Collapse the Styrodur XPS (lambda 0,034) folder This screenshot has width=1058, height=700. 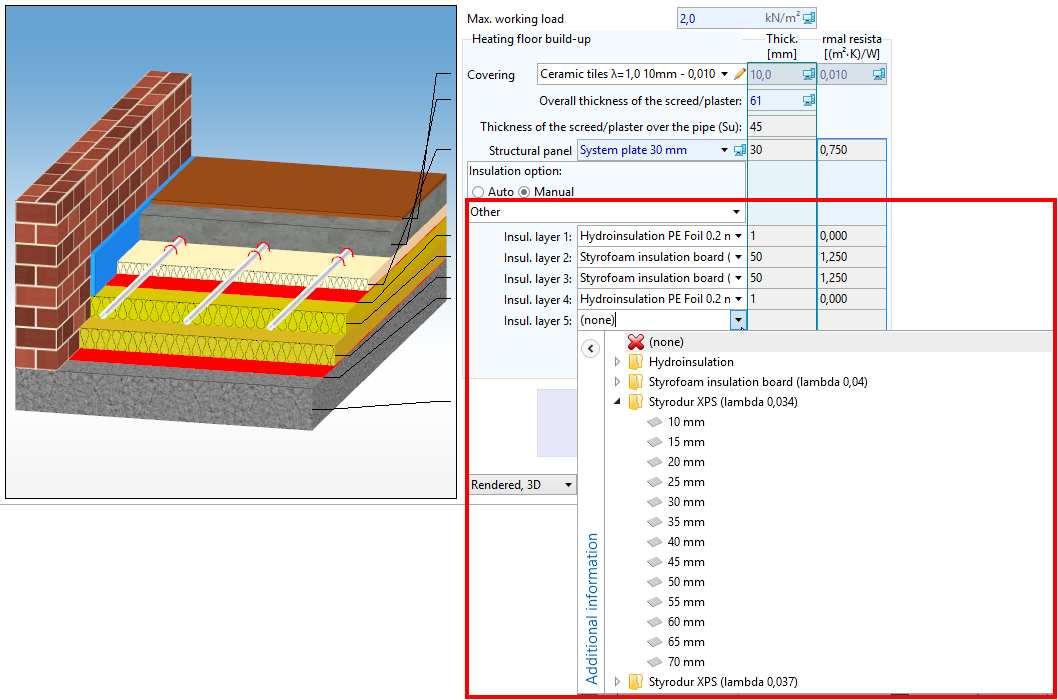click(617, 402)
